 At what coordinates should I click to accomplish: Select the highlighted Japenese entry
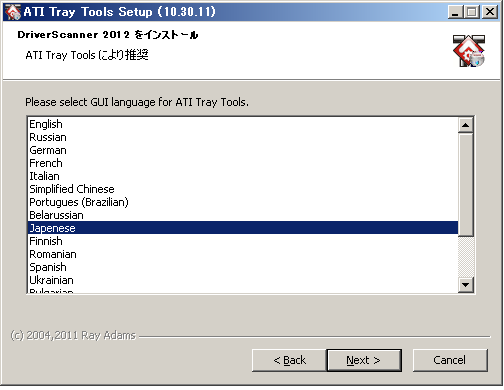click(x=243, y=228)
